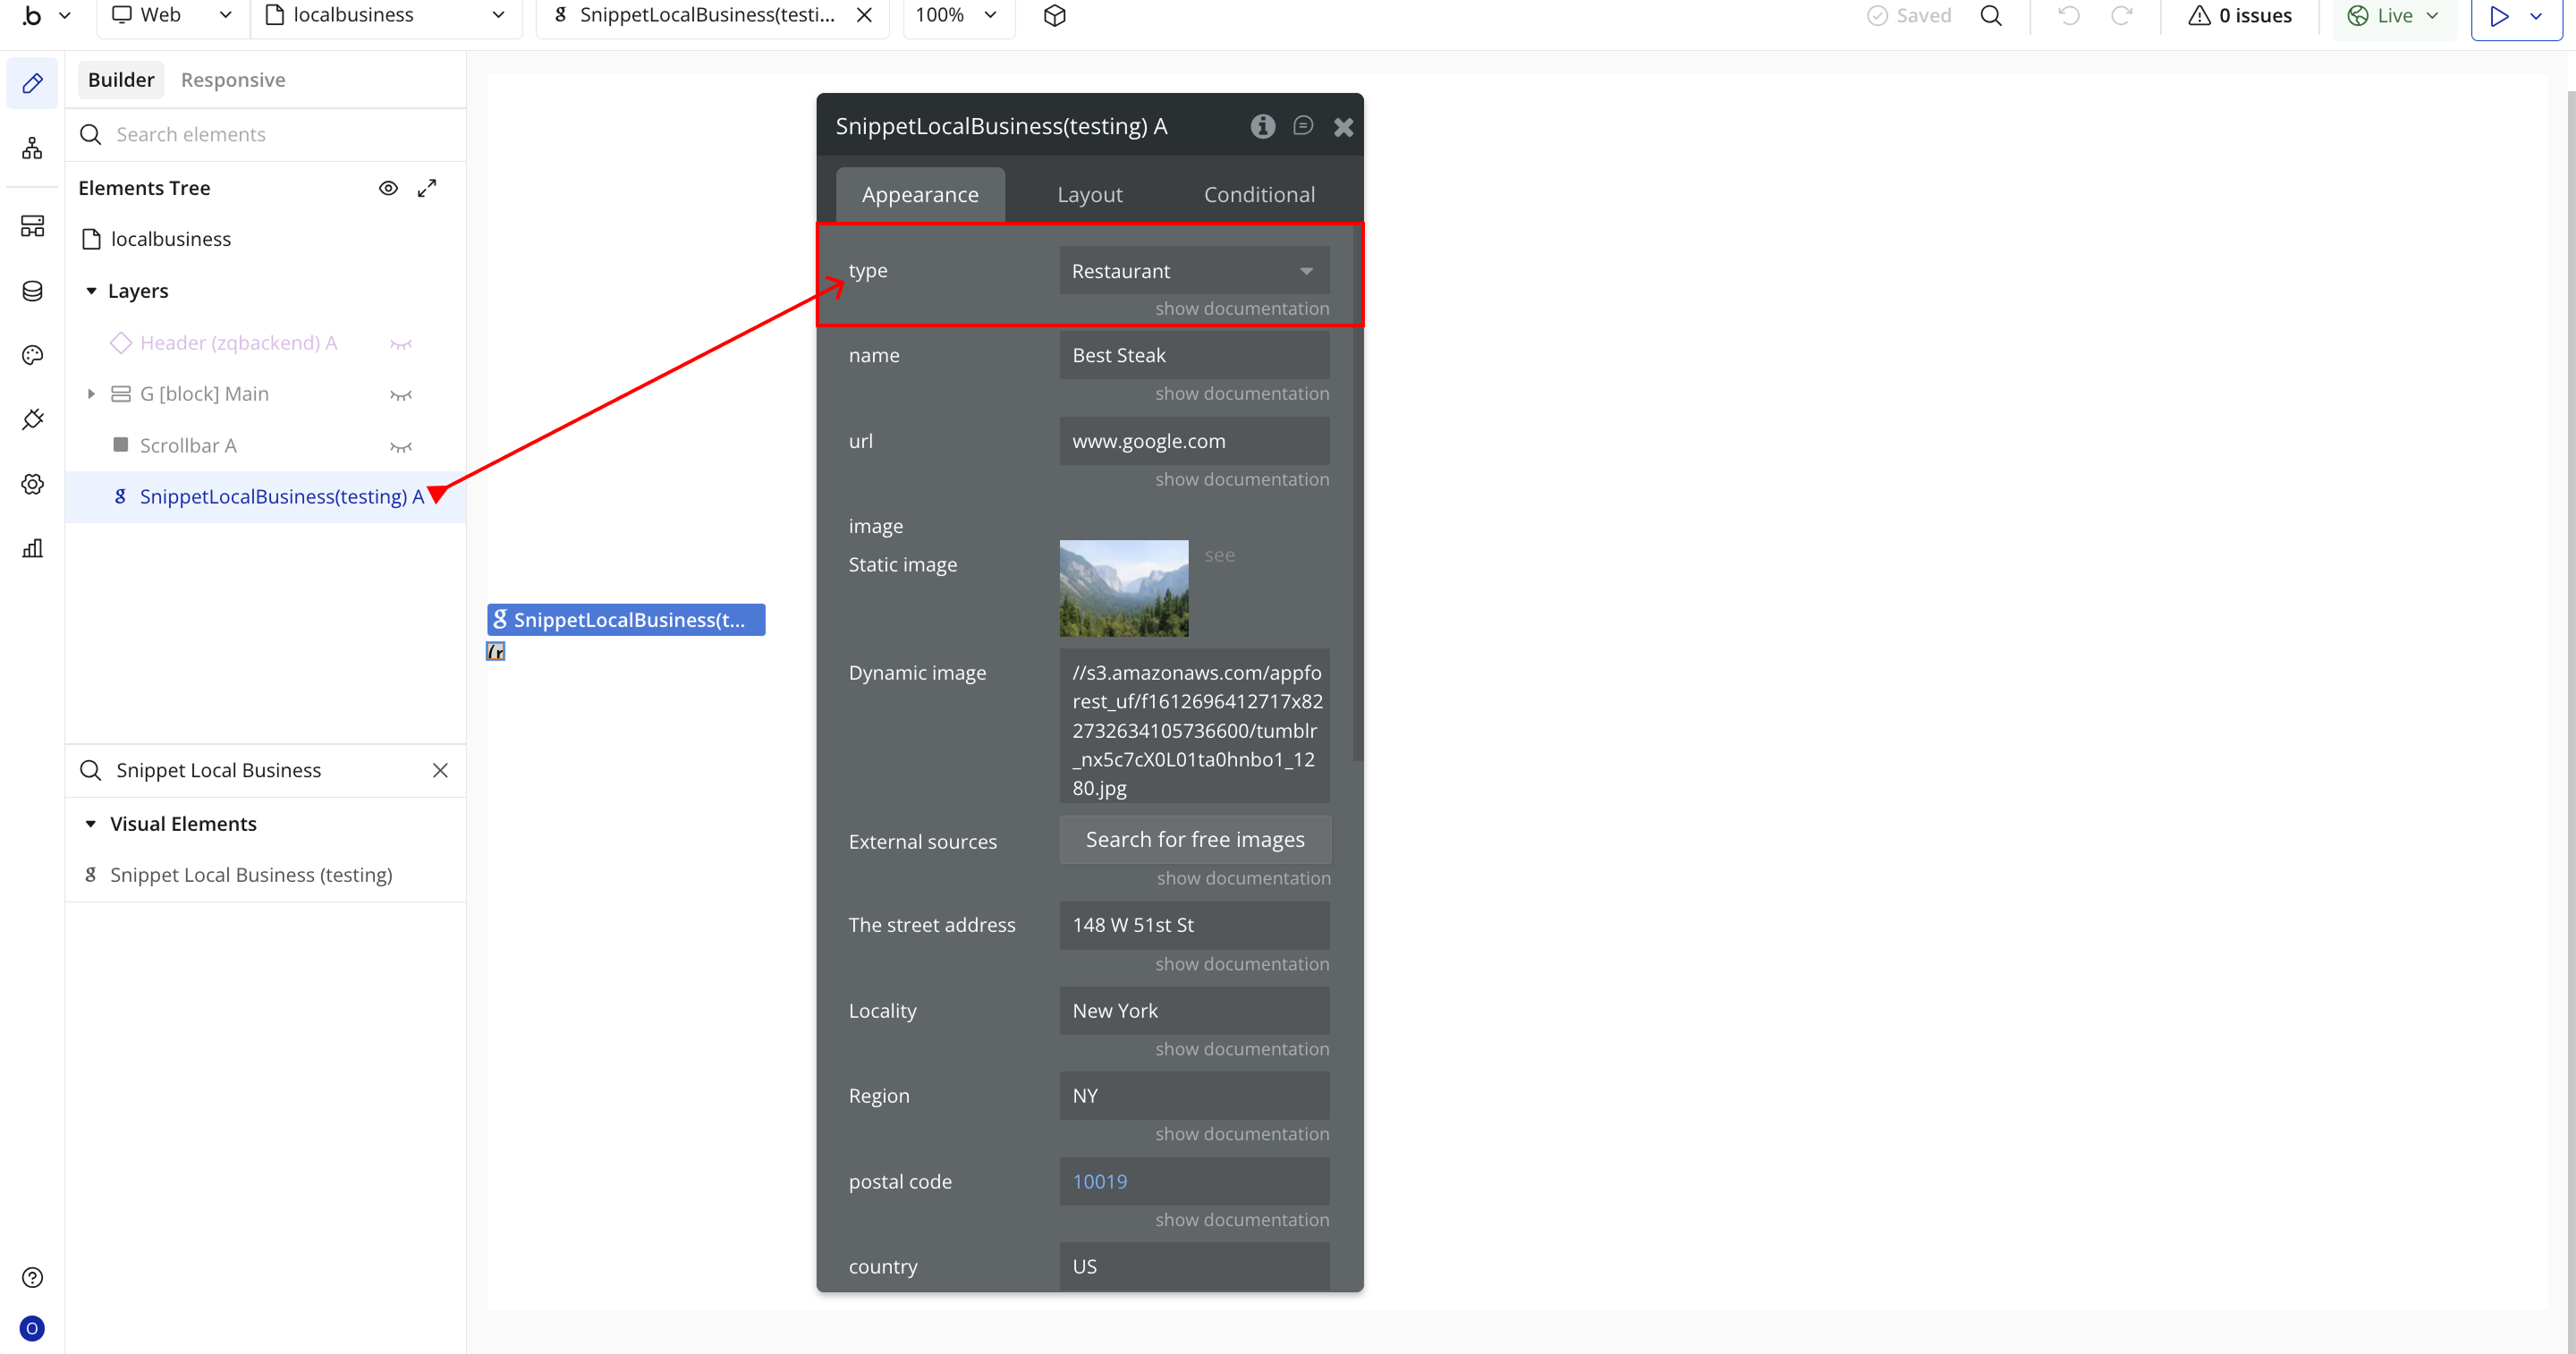The width and height of the screenshot is (2576, 1354).
Task: Switch to the Responsive tab
Action: [232, 80]
